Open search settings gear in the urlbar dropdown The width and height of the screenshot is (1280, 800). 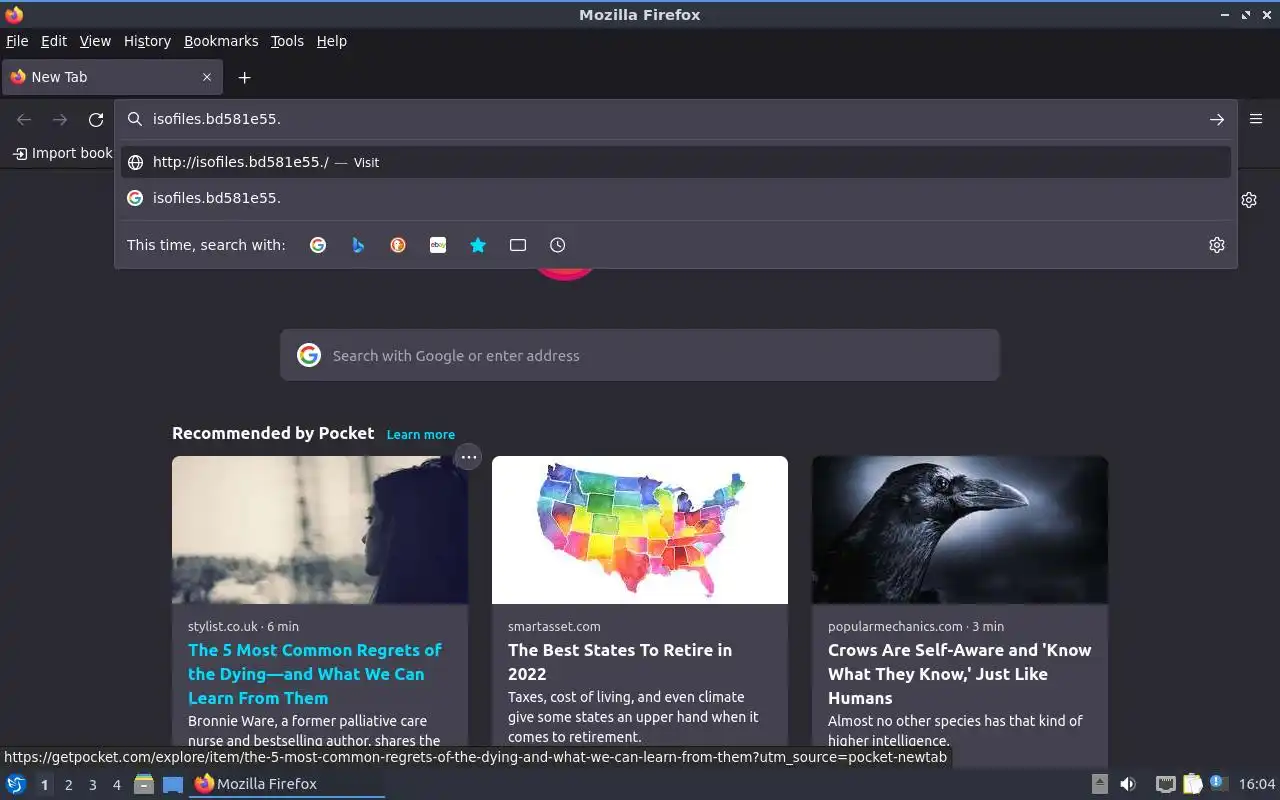coord(1217,245)
